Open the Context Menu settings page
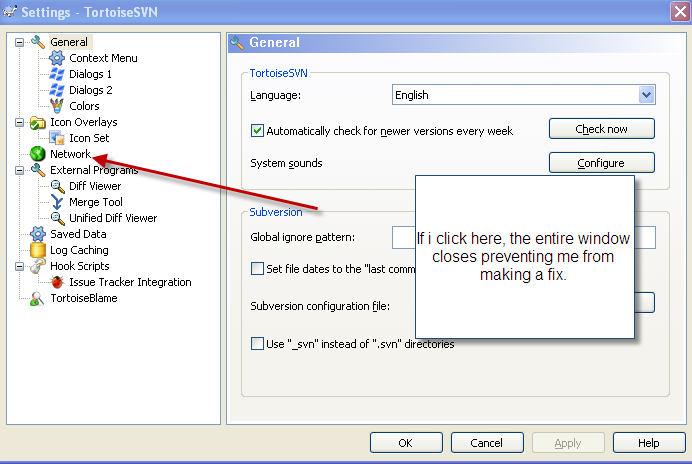 click(103, 58)
